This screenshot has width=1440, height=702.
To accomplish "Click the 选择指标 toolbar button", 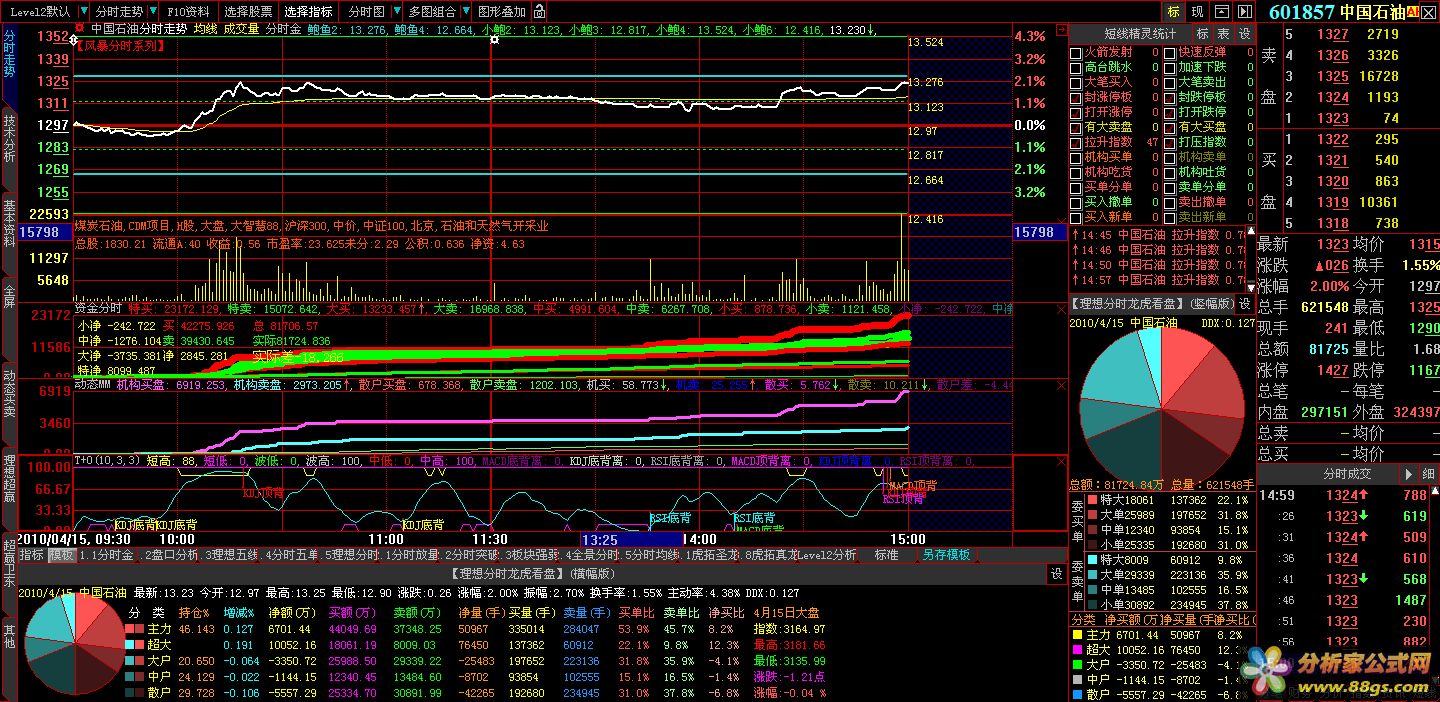I will point(308,12).
